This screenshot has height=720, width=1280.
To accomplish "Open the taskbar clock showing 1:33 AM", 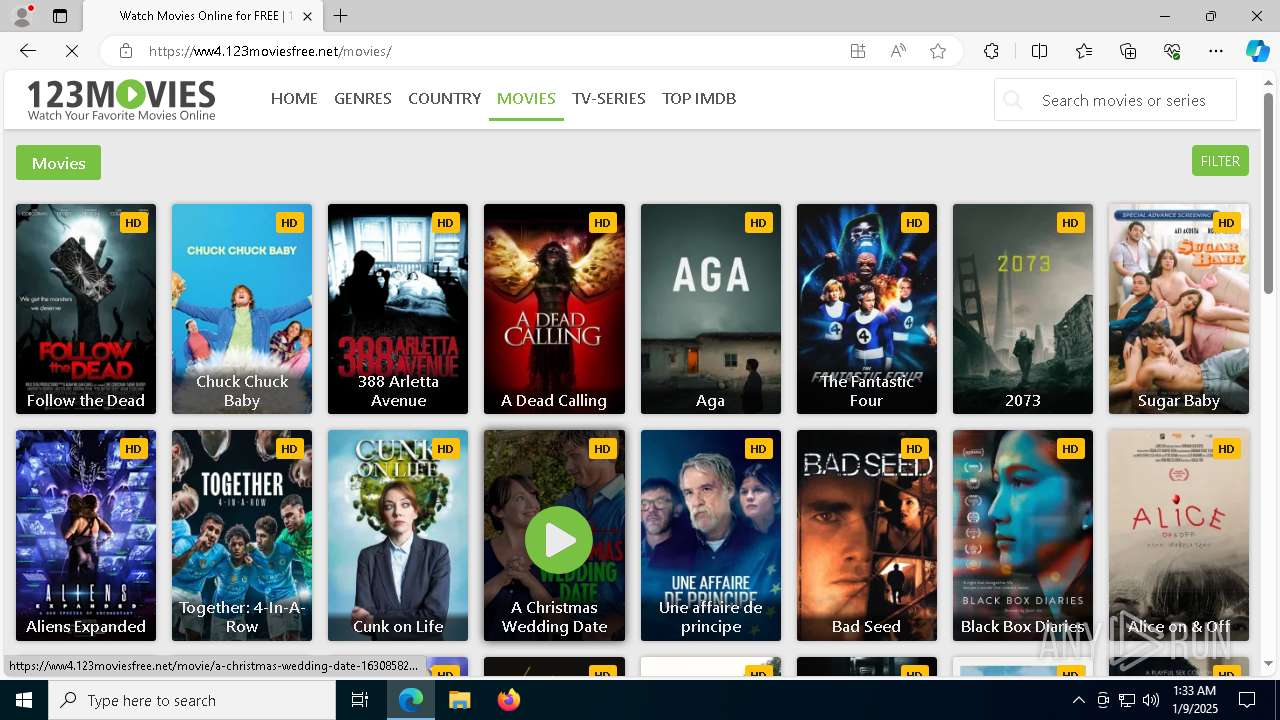I will click(x=1194, y=700).
